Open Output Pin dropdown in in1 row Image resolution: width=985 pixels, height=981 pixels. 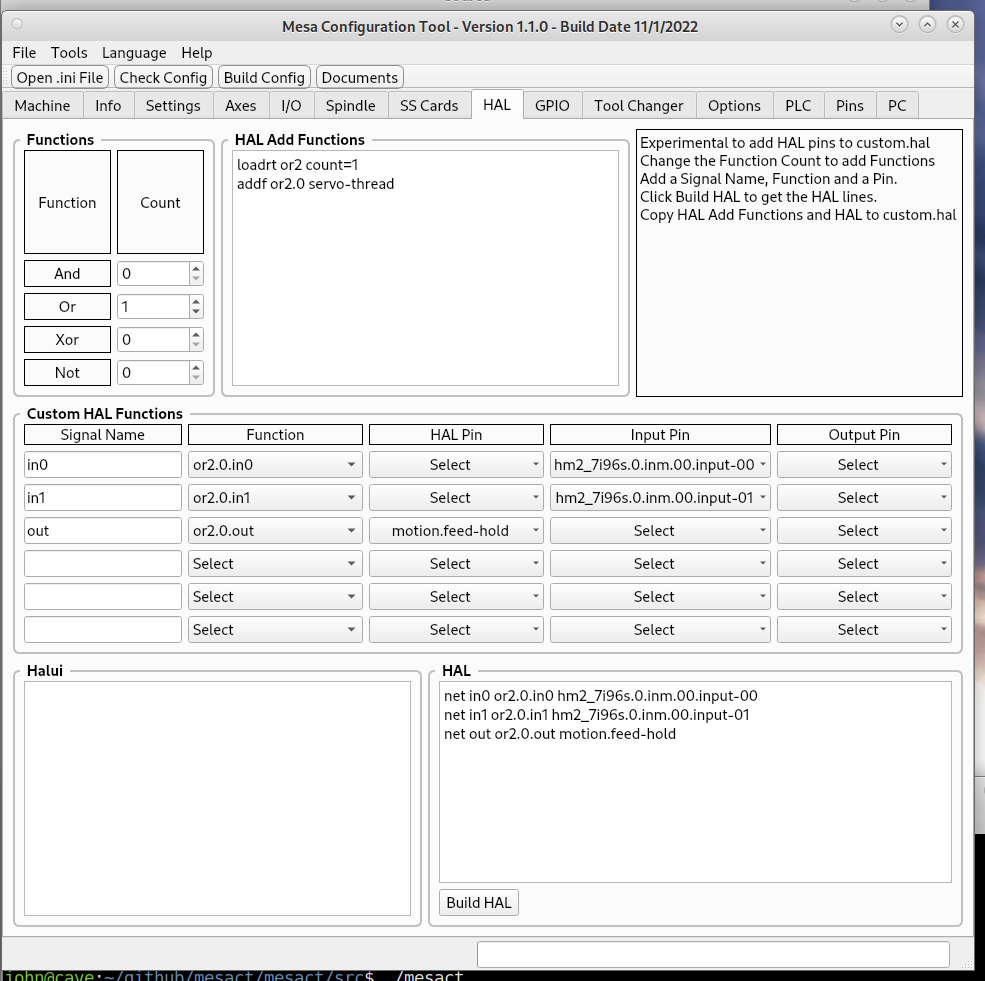coord(864,497)
